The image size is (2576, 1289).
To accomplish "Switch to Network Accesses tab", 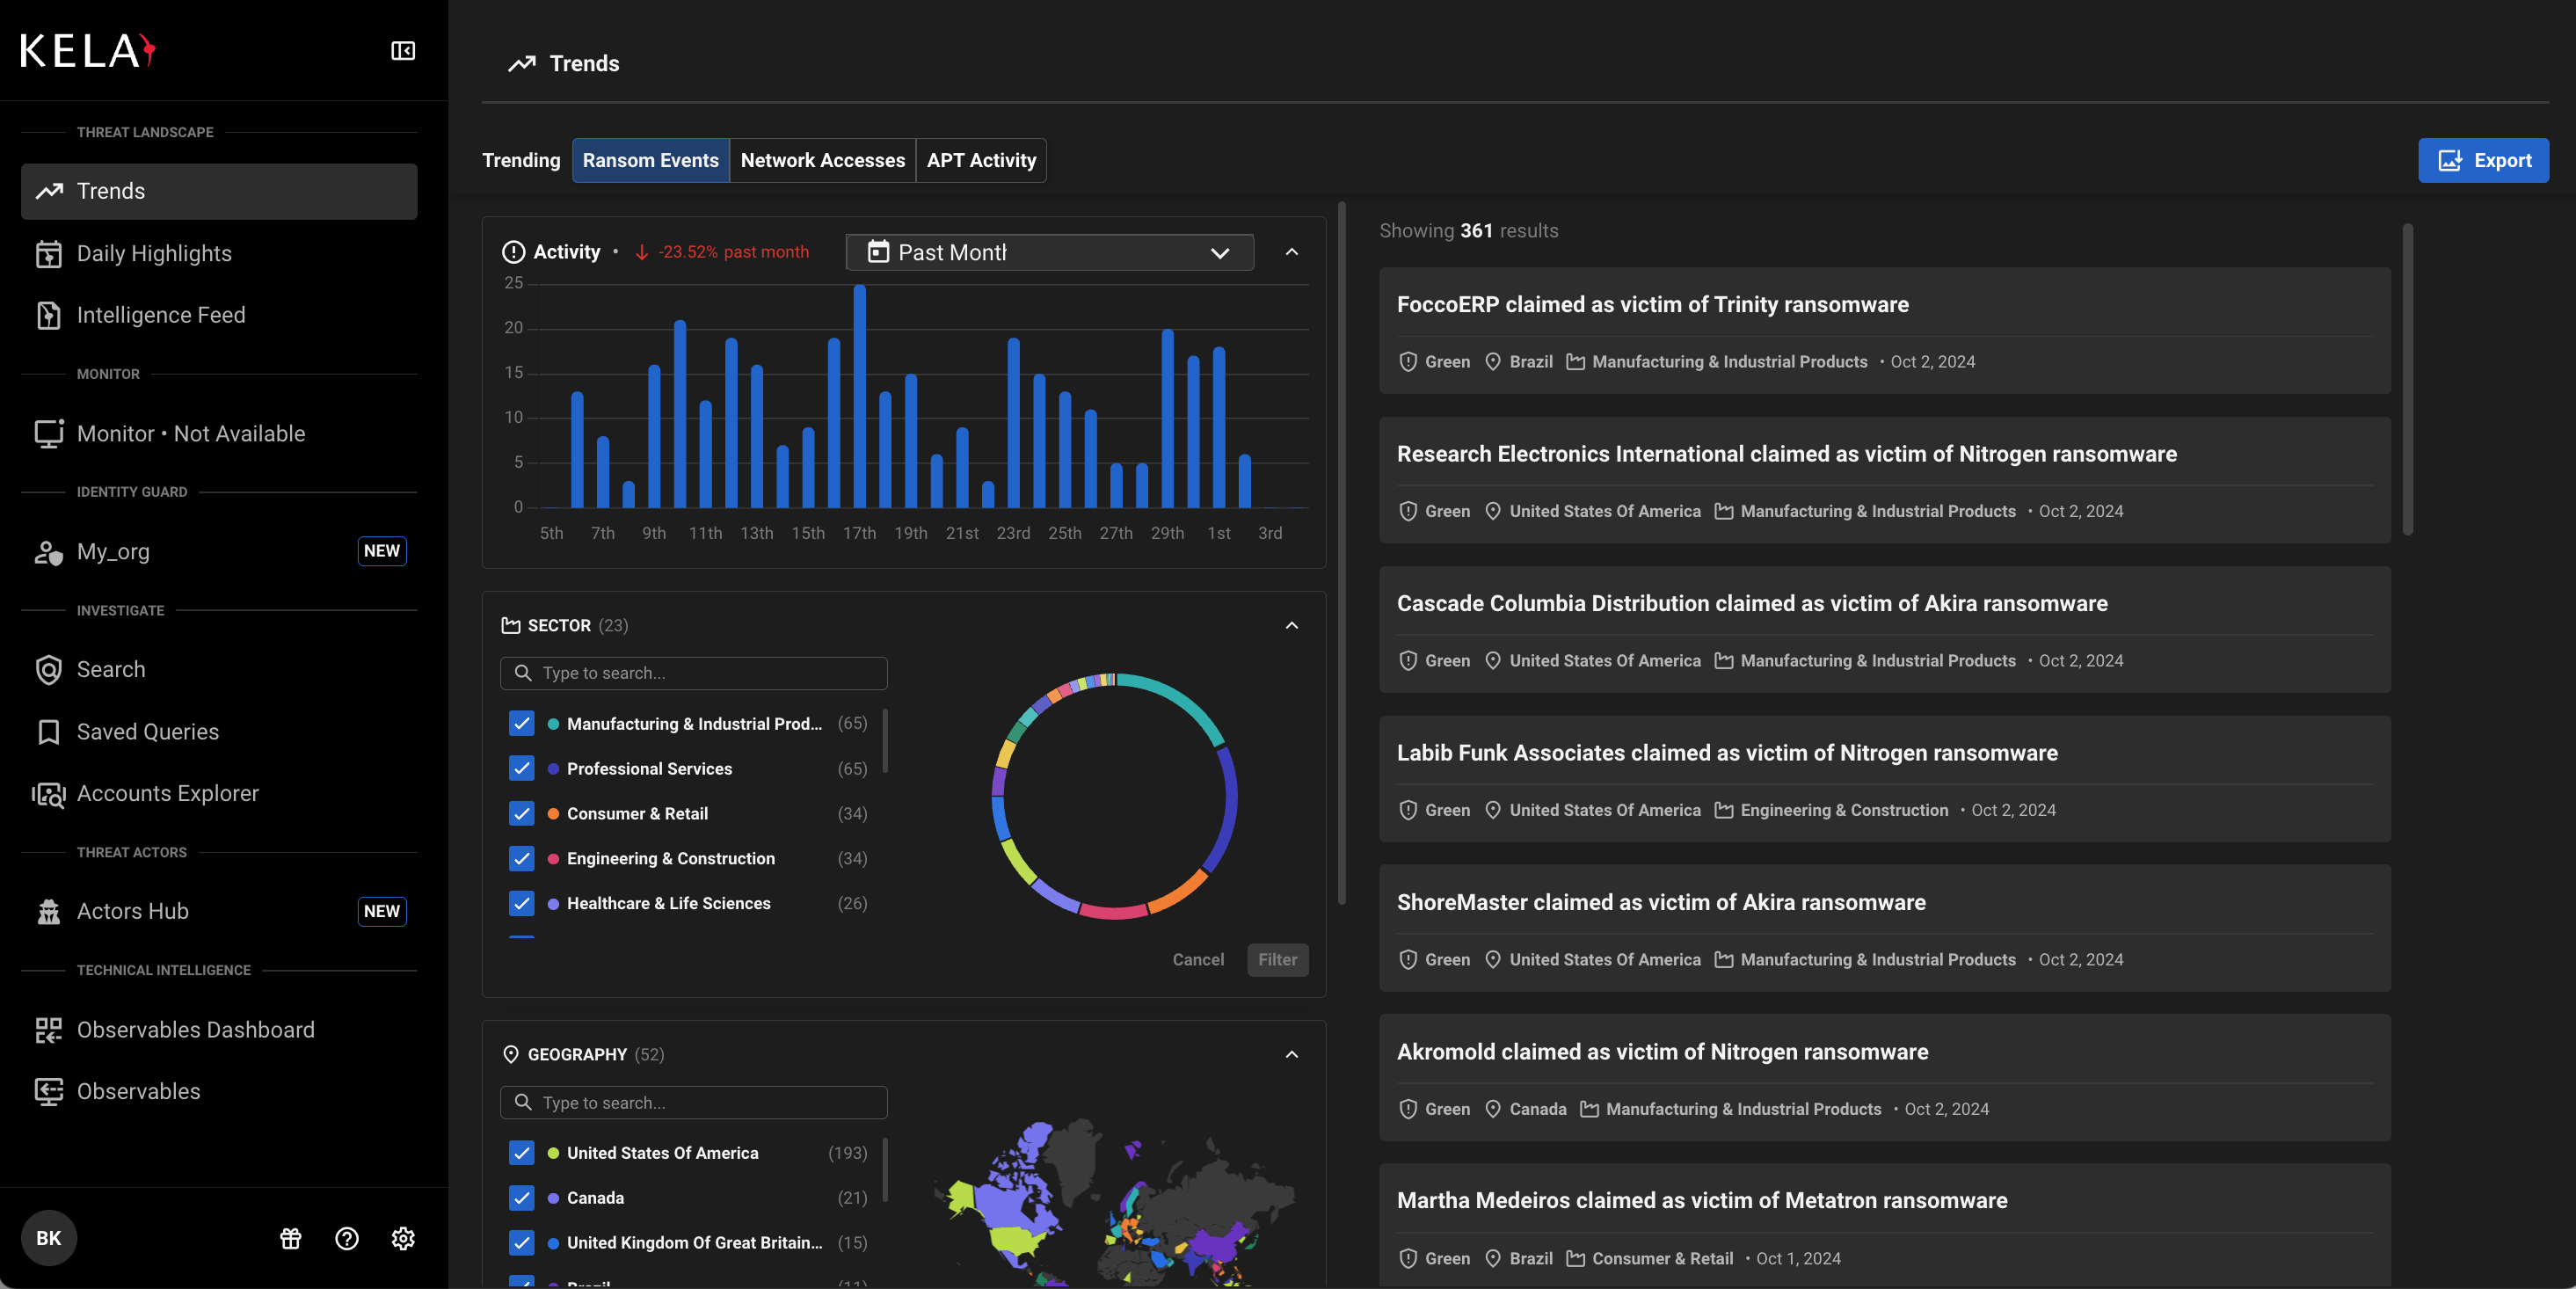I will tap(822, 160).
